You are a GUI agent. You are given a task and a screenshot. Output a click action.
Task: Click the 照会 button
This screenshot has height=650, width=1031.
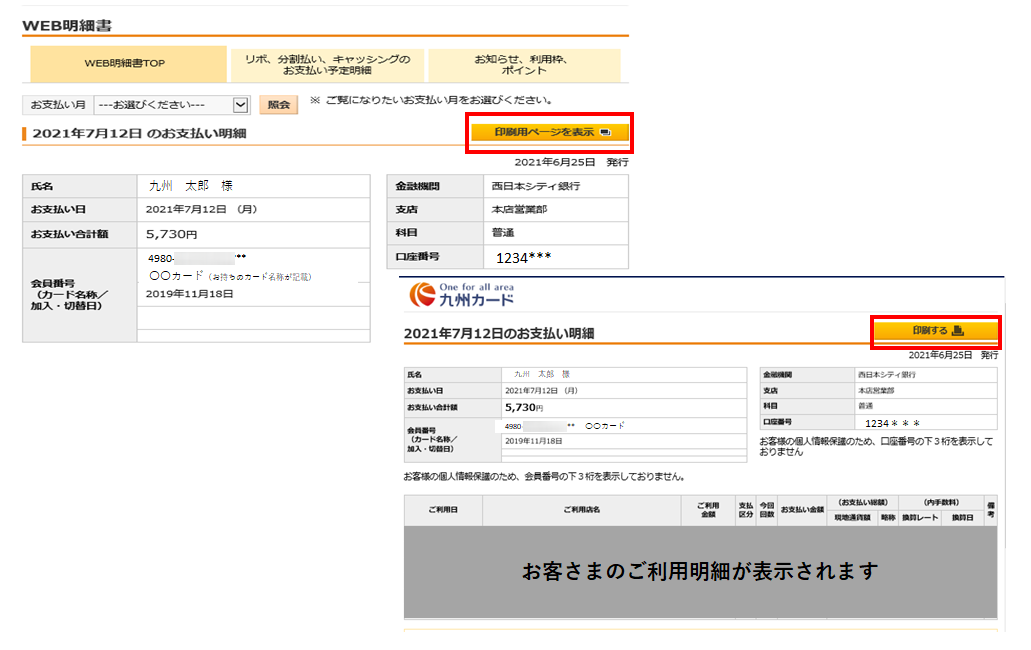coord(277,103)
